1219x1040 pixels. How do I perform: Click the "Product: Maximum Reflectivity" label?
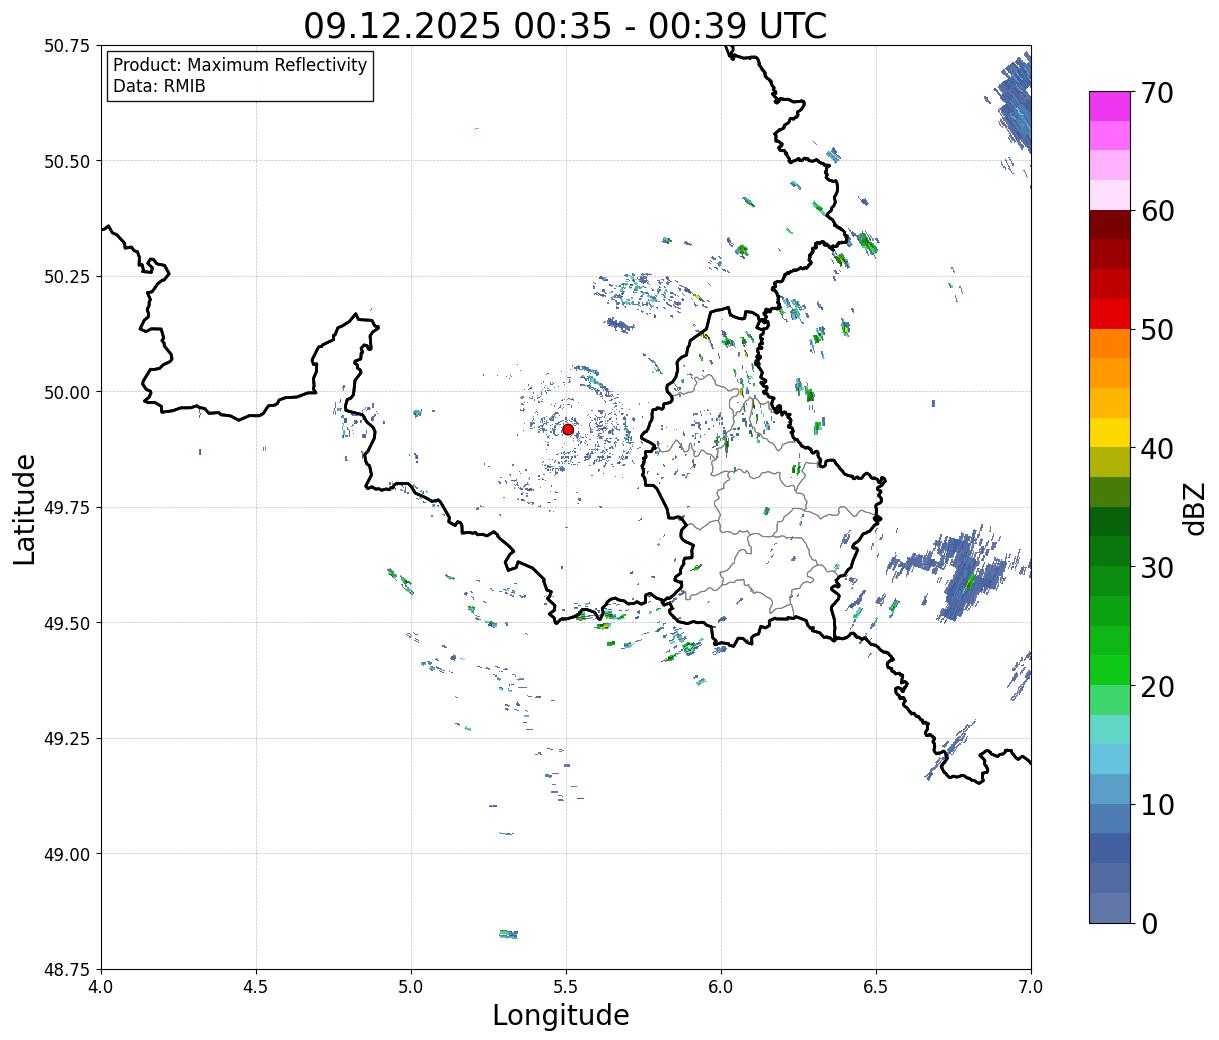click(x=240, y=65)
